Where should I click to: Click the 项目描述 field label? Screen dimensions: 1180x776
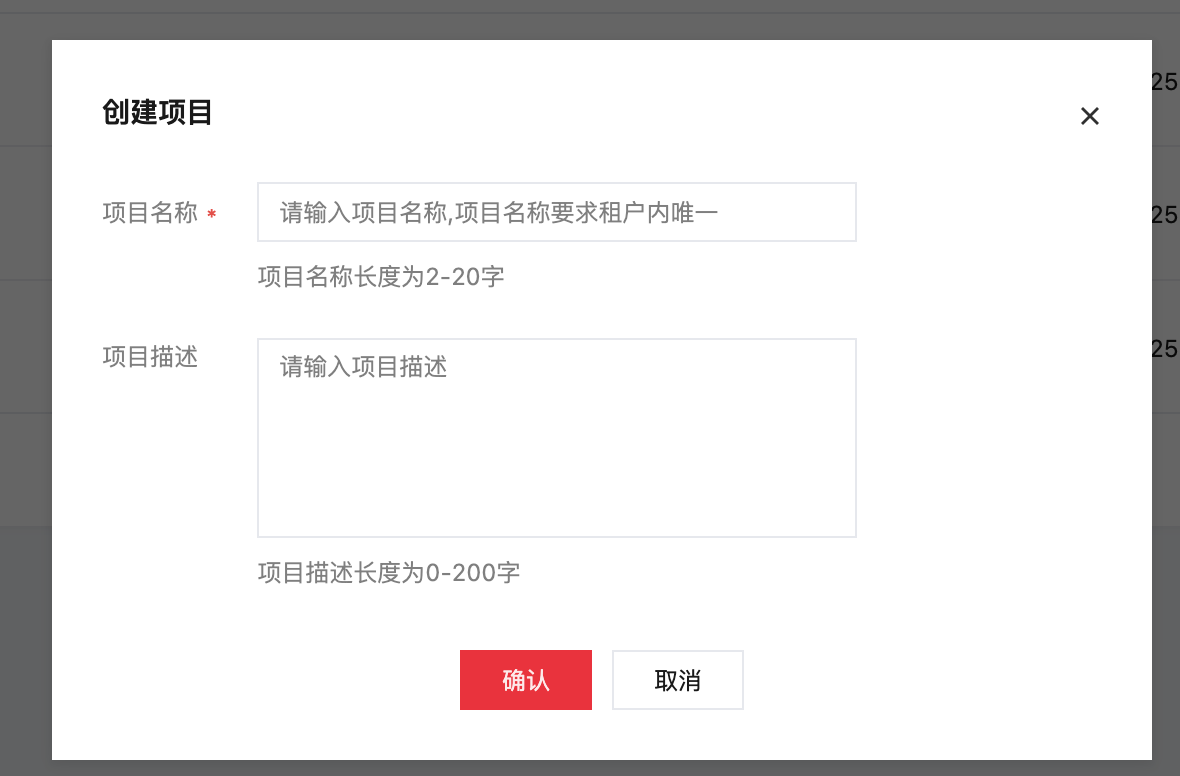point(150,357)
